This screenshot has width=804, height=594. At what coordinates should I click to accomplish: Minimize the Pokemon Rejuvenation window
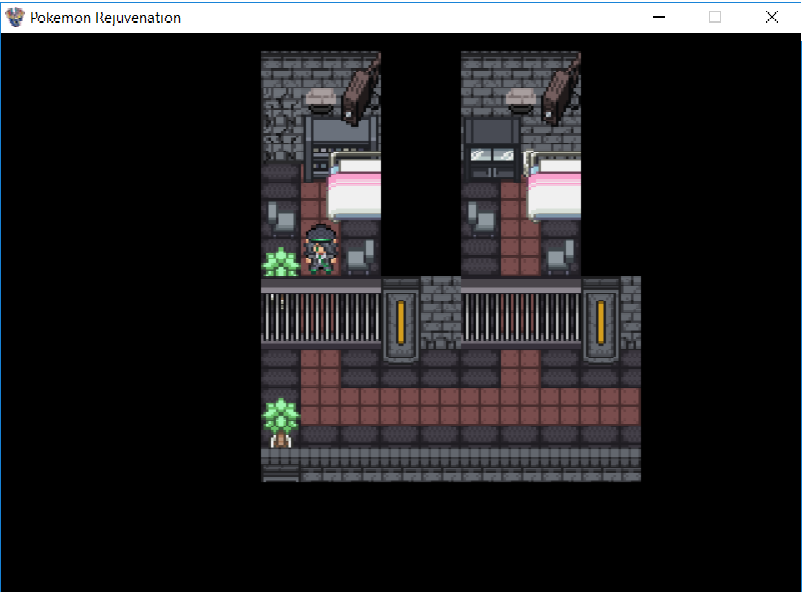click(x=659, y=17)
